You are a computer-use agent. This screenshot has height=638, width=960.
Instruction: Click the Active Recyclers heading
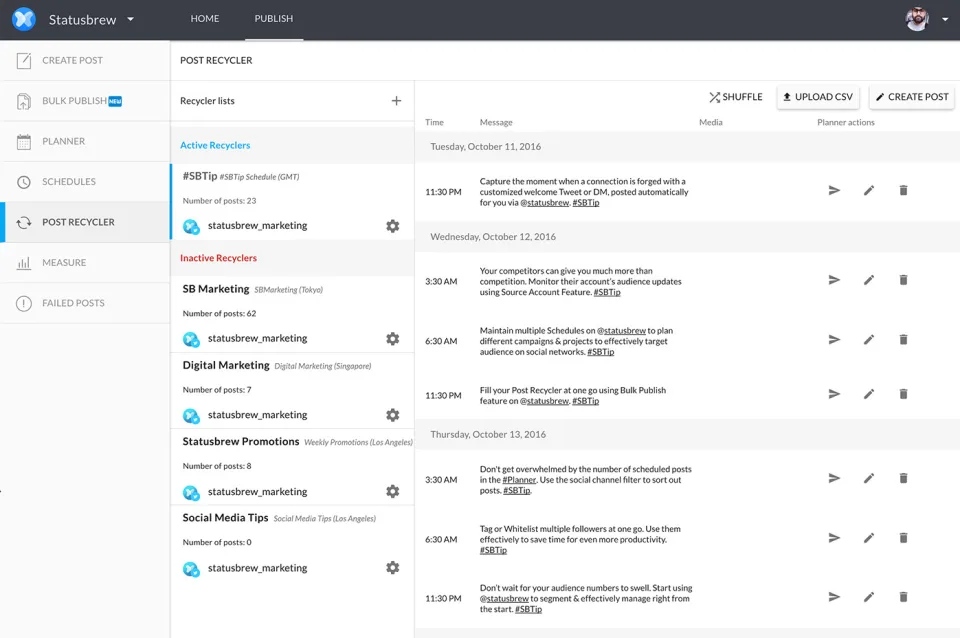[x=215, y=145]
